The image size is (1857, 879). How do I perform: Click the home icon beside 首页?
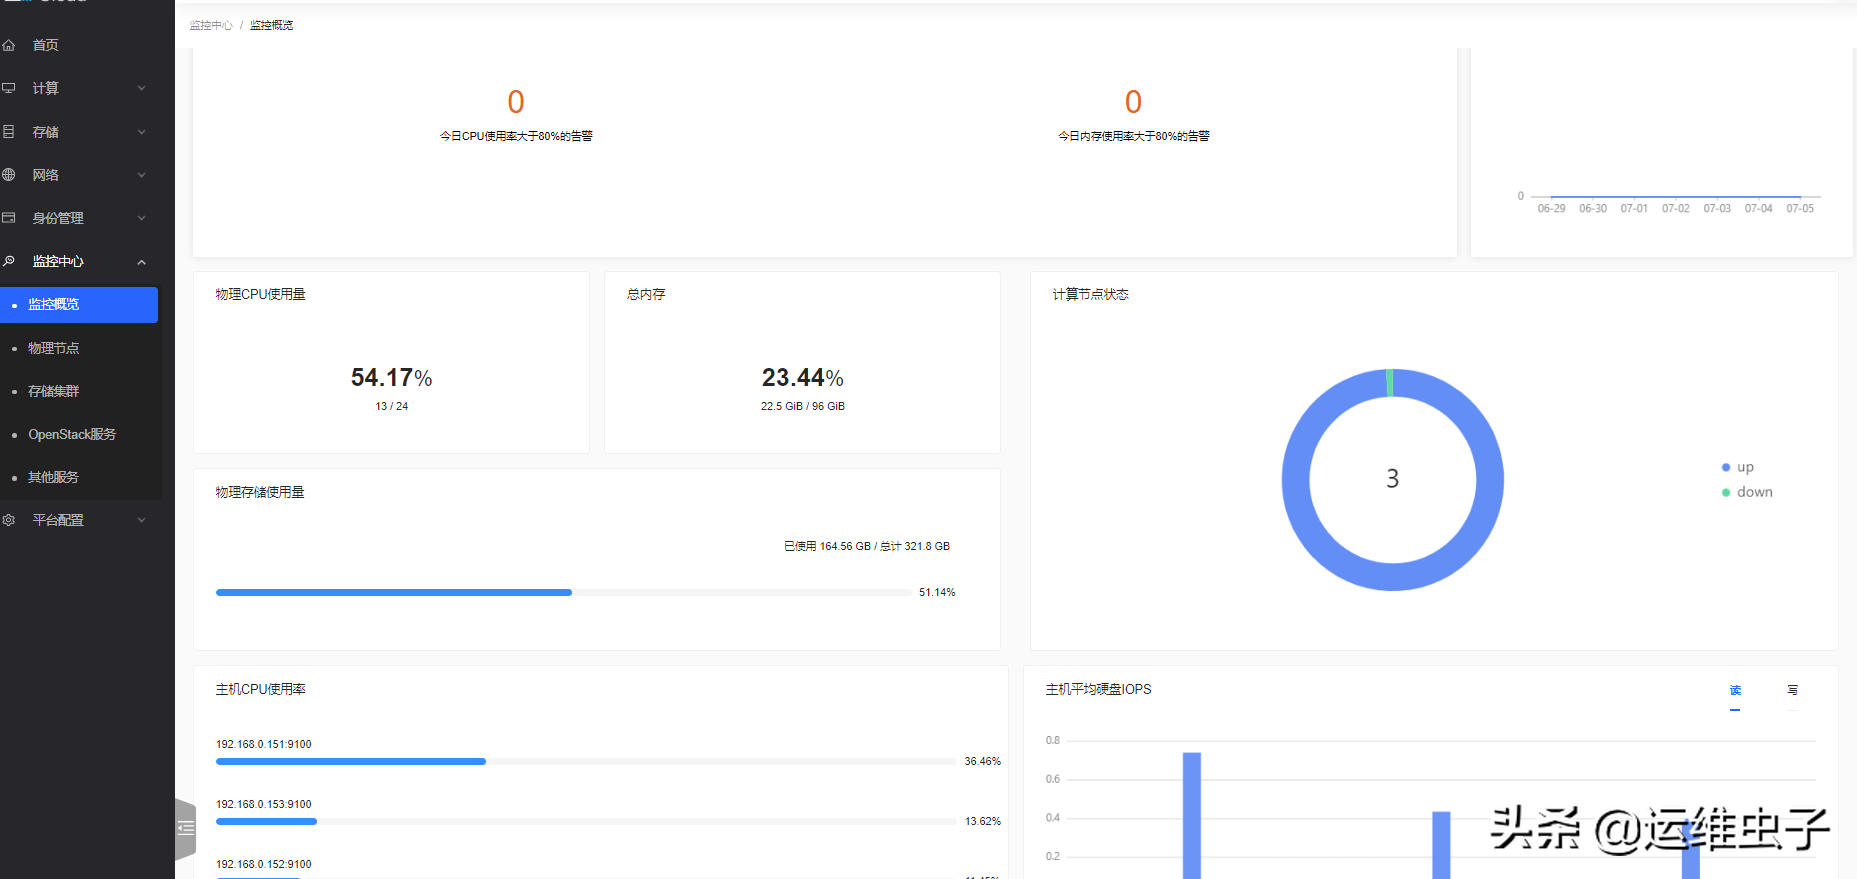click(8, 45)
